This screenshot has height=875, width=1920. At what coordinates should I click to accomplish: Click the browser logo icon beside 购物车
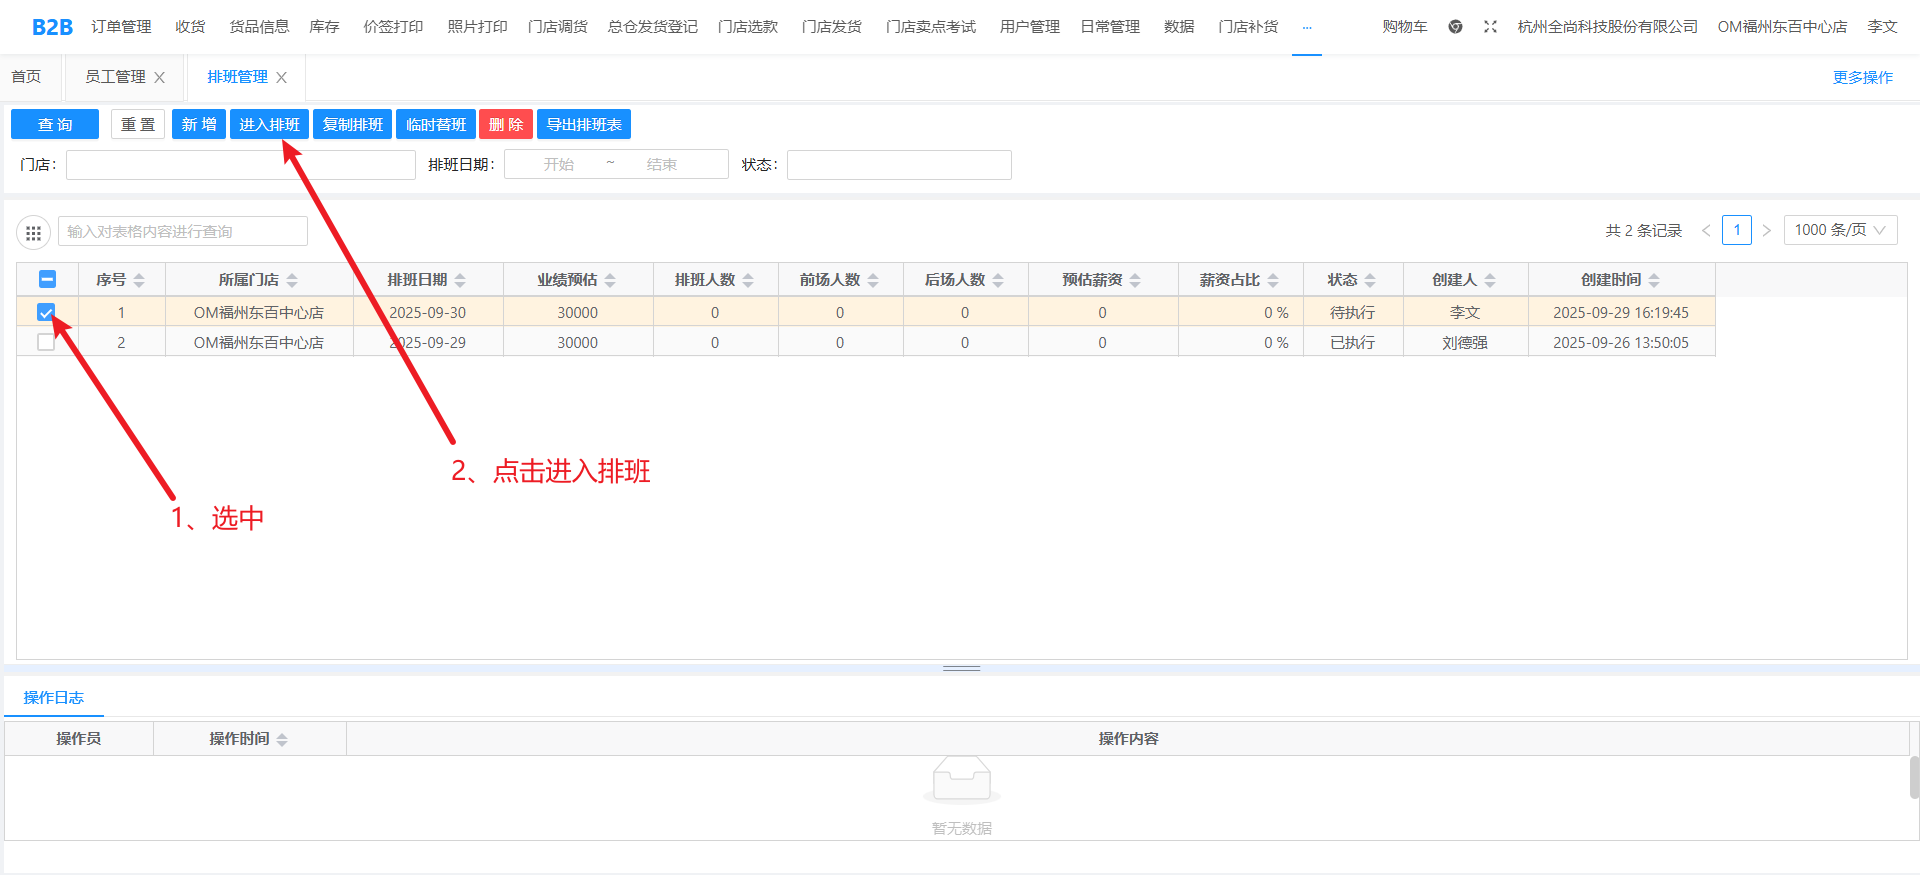pyautogui.click(x=1455, y=27)
